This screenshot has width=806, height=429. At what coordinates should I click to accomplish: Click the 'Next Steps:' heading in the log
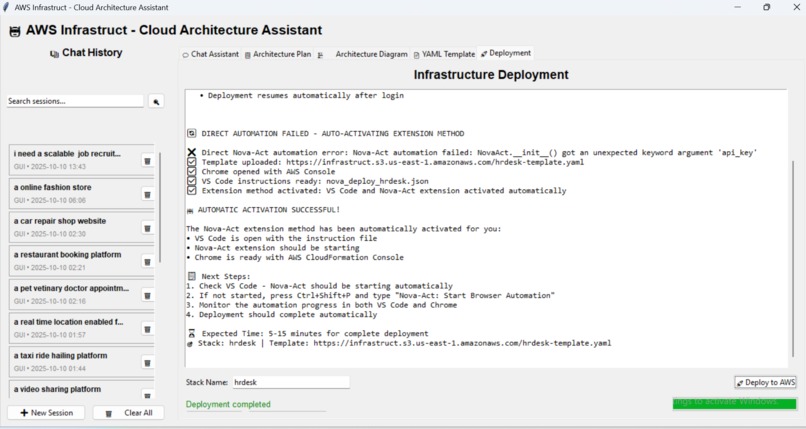[x=219, y=276]
